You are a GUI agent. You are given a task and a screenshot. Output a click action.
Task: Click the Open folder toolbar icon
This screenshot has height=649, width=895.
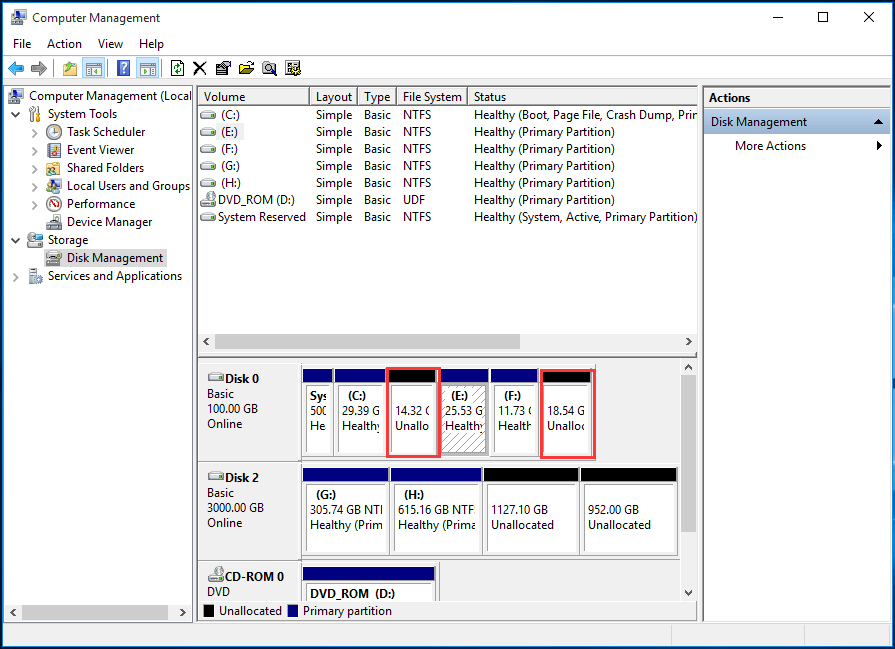247,68
